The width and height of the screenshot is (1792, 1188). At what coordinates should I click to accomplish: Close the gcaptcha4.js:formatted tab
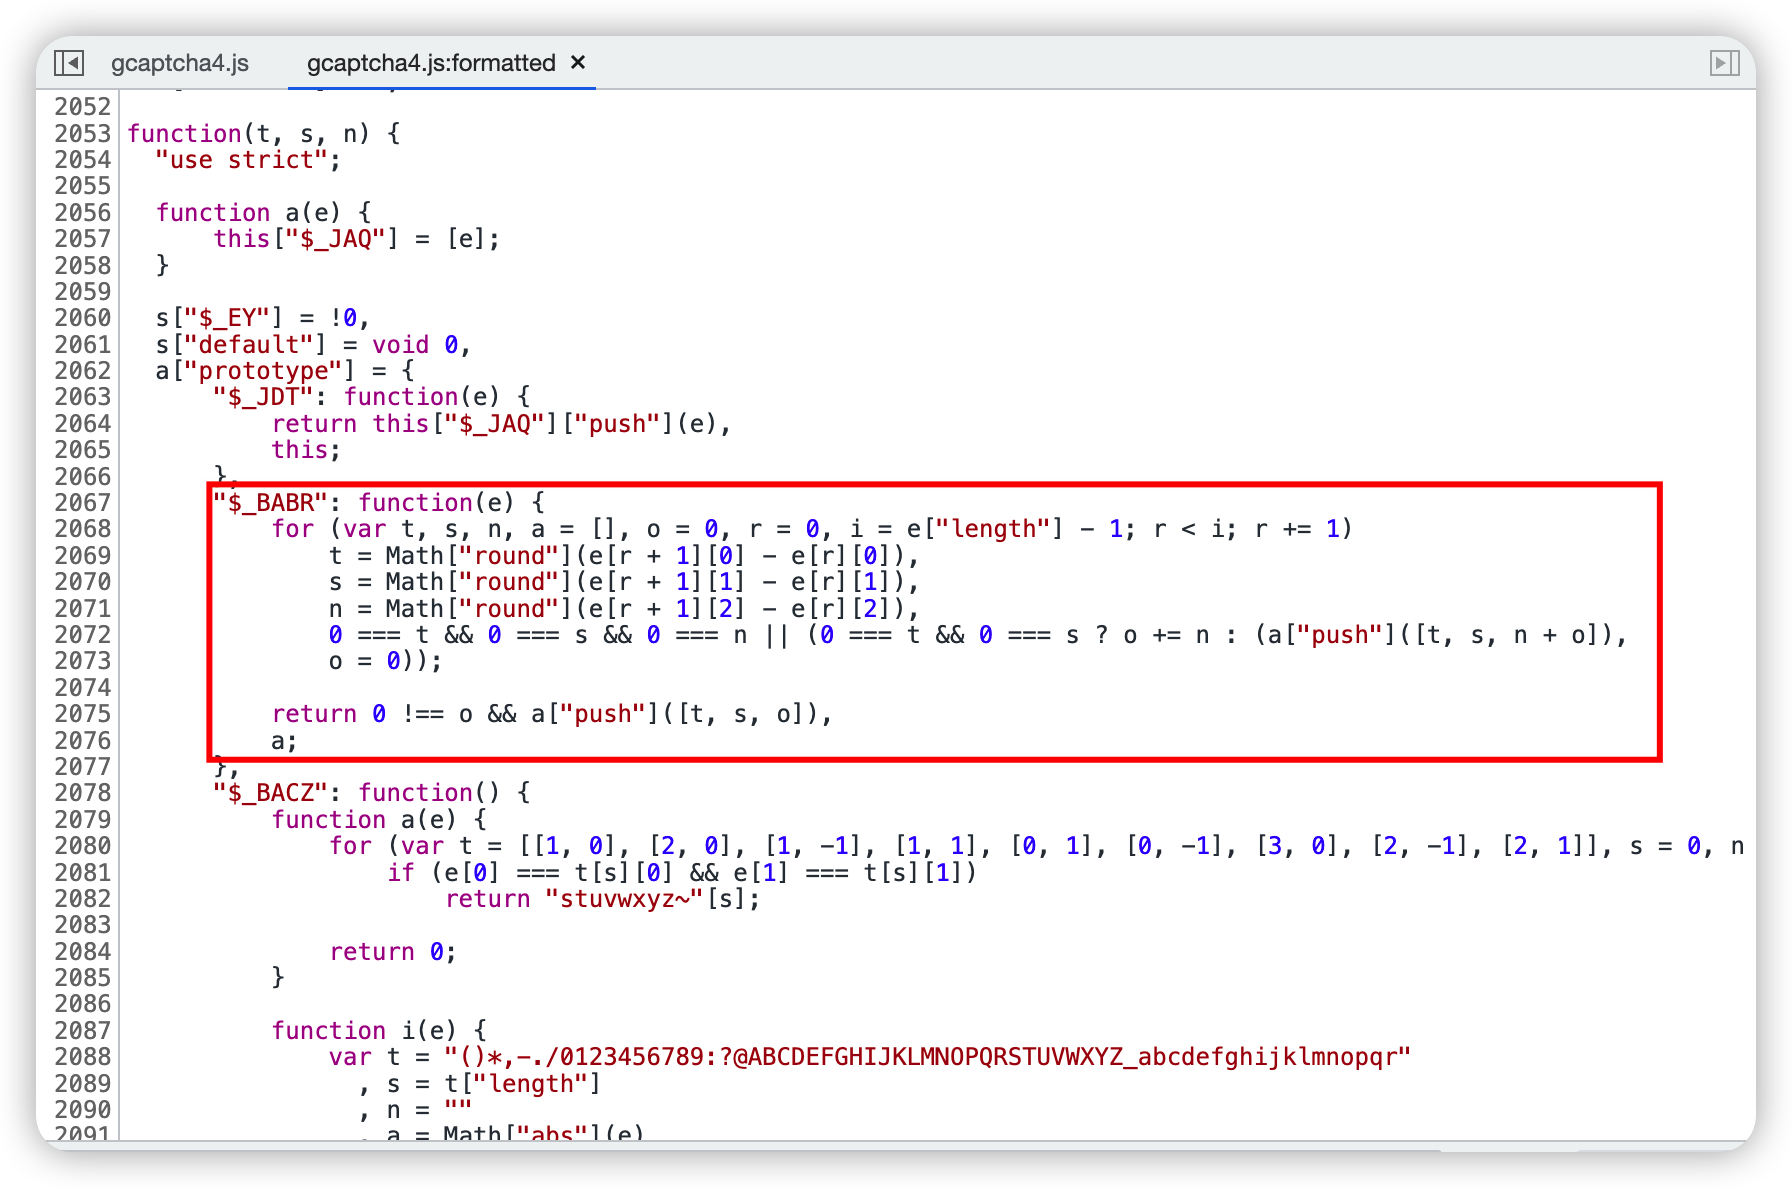pyautogui.click(x=578, y=62)
